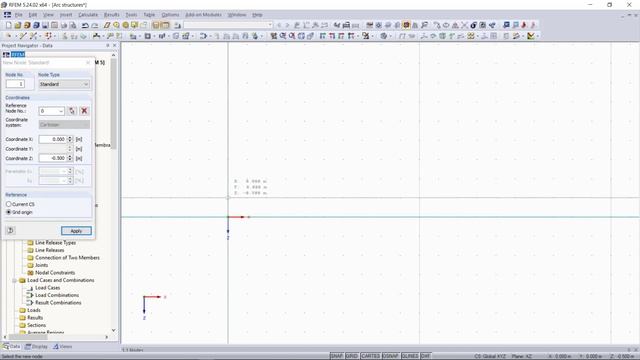Select the New Line tool with pencil icon

coord(23,36)
